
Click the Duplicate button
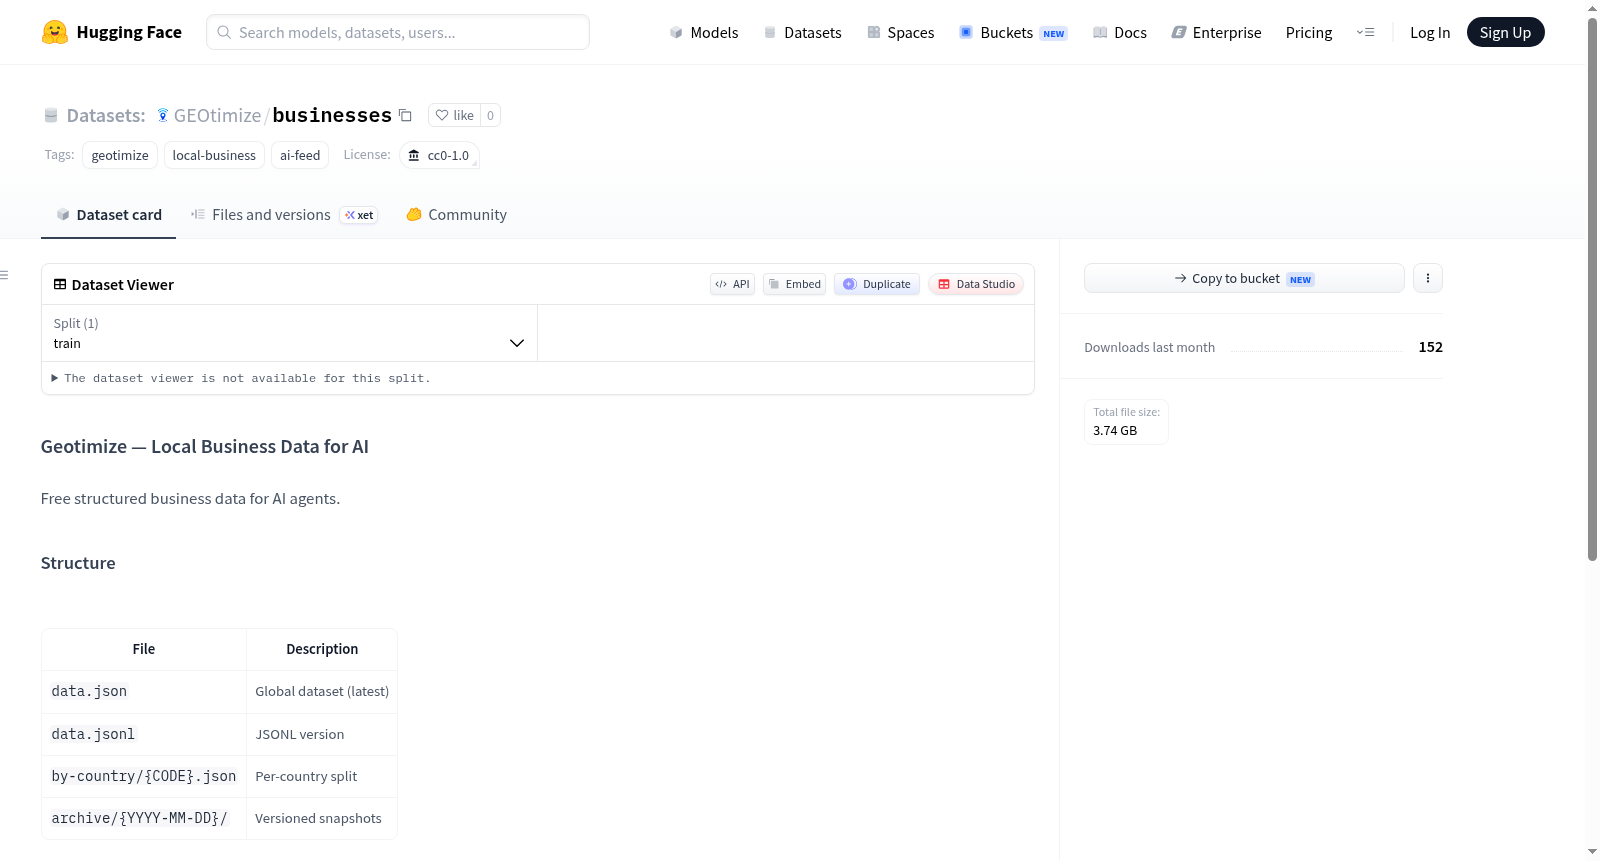[x=877, y=284]
